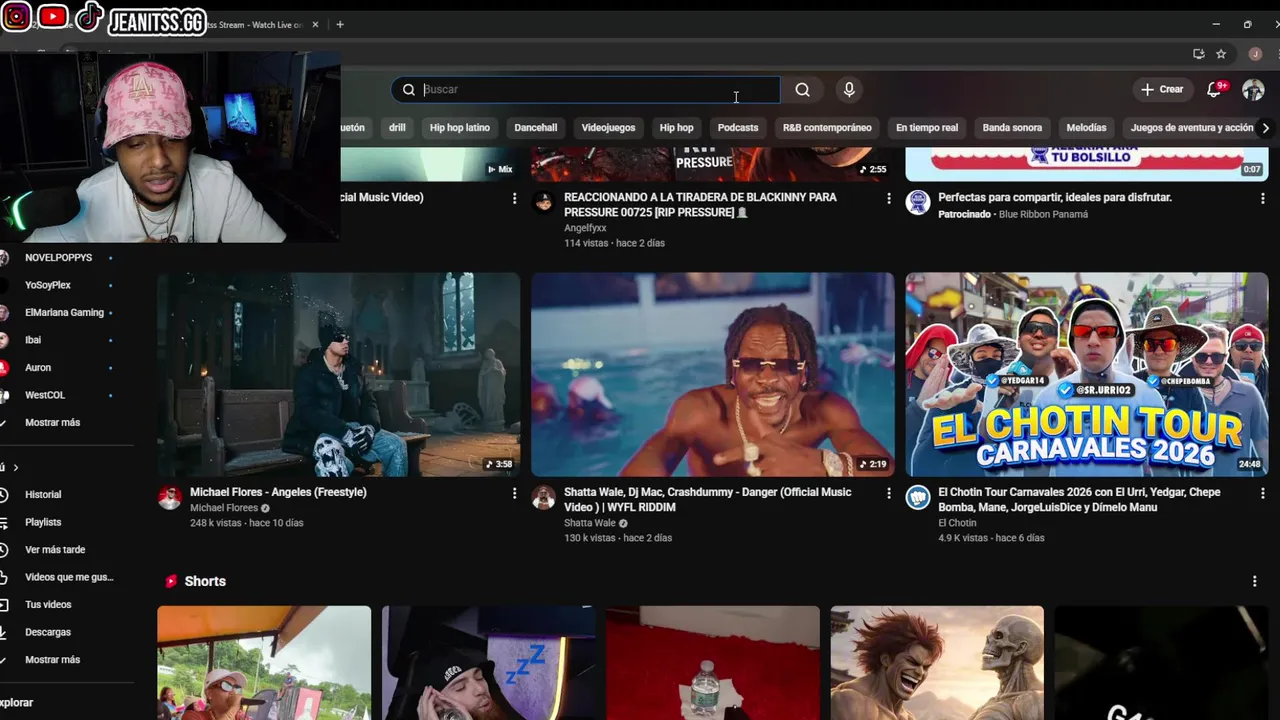Open options for Blue Ribbon Panamá ad
This screenshot has width=1280, height=720.
pos(1263,199)
